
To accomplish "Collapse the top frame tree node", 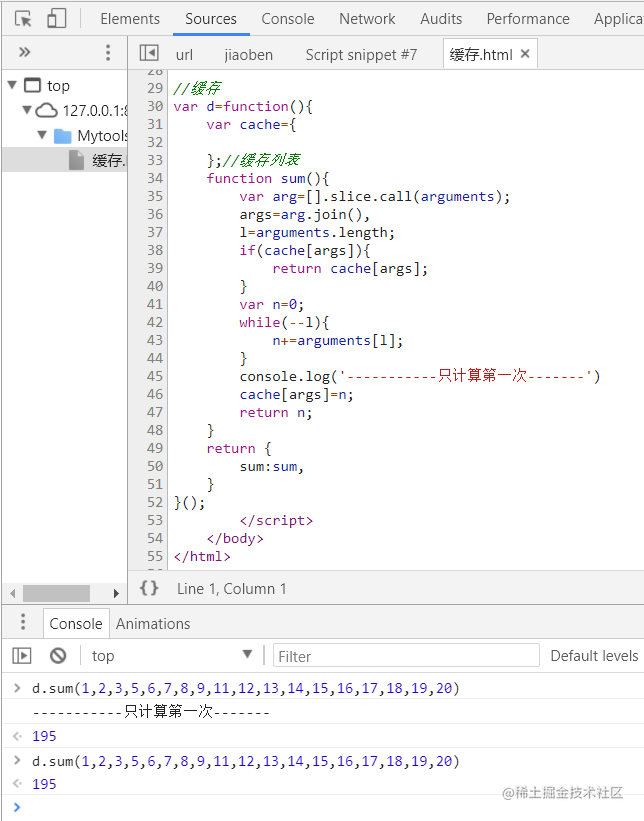I will (13, 84).
